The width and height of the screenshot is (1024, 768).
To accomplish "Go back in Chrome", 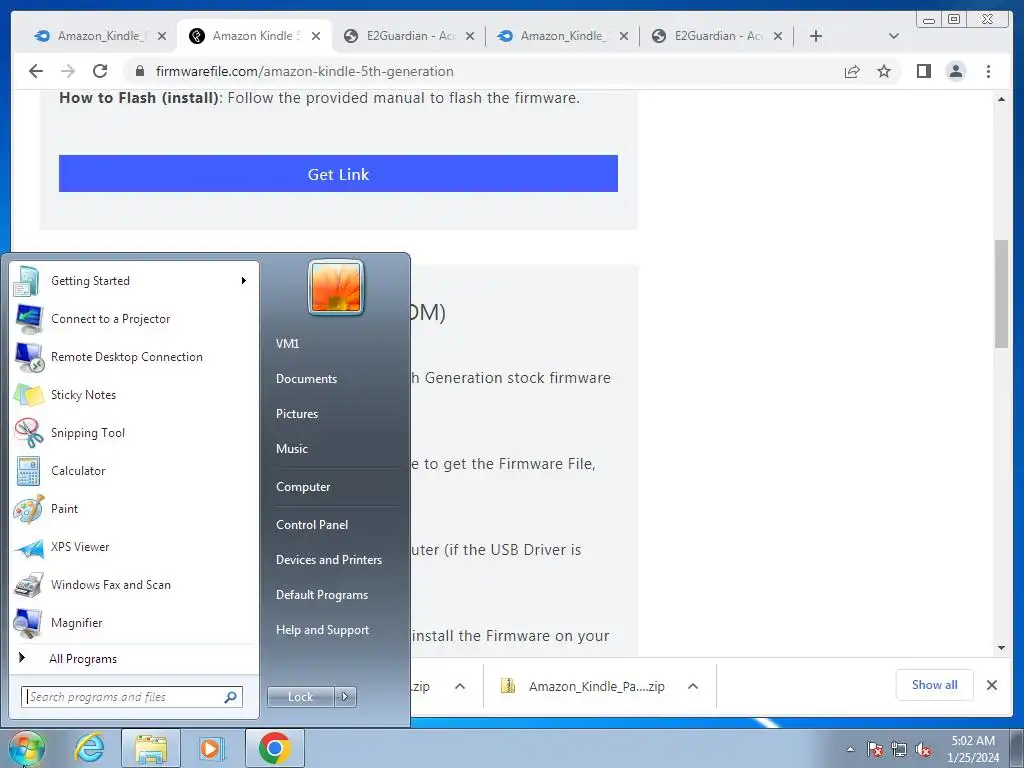I will click(36, 71).
